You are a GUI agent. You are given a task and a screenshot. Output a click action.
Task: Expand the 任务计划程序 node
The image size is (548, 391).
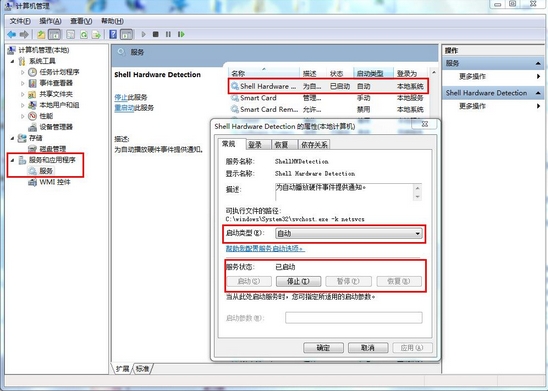pos(23,72)
